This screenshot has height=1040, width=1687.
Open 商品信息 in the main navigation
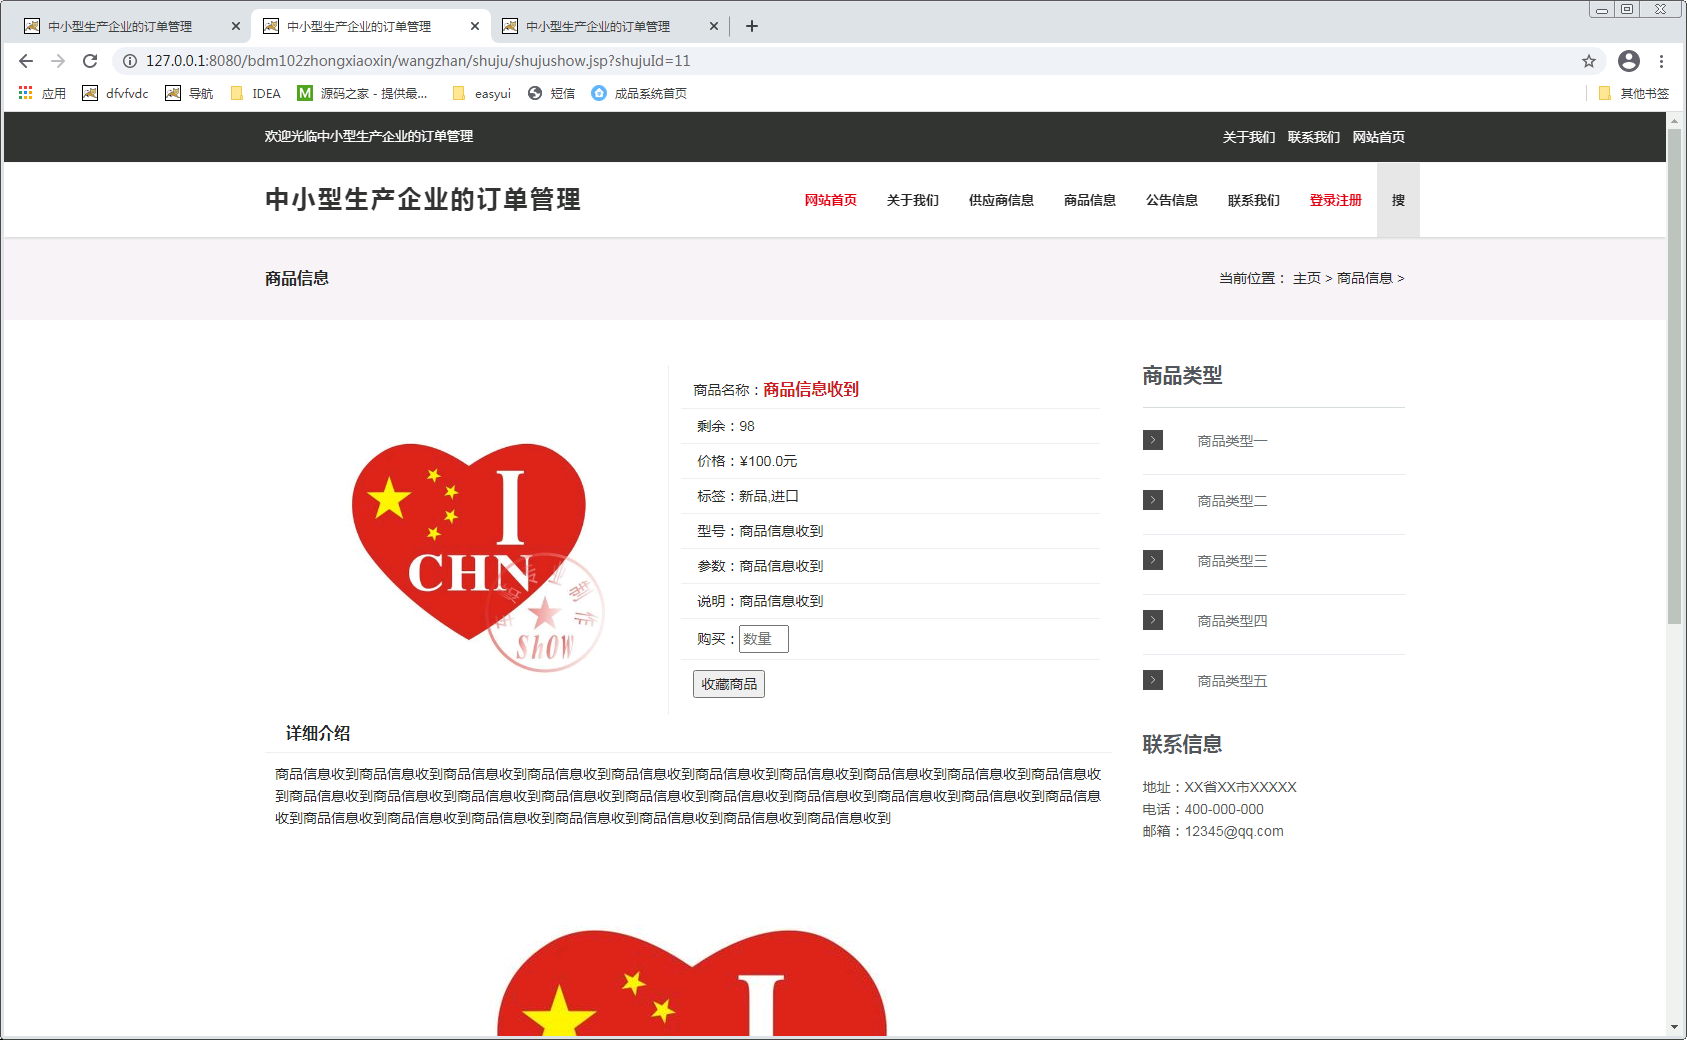pos(1090,200)
